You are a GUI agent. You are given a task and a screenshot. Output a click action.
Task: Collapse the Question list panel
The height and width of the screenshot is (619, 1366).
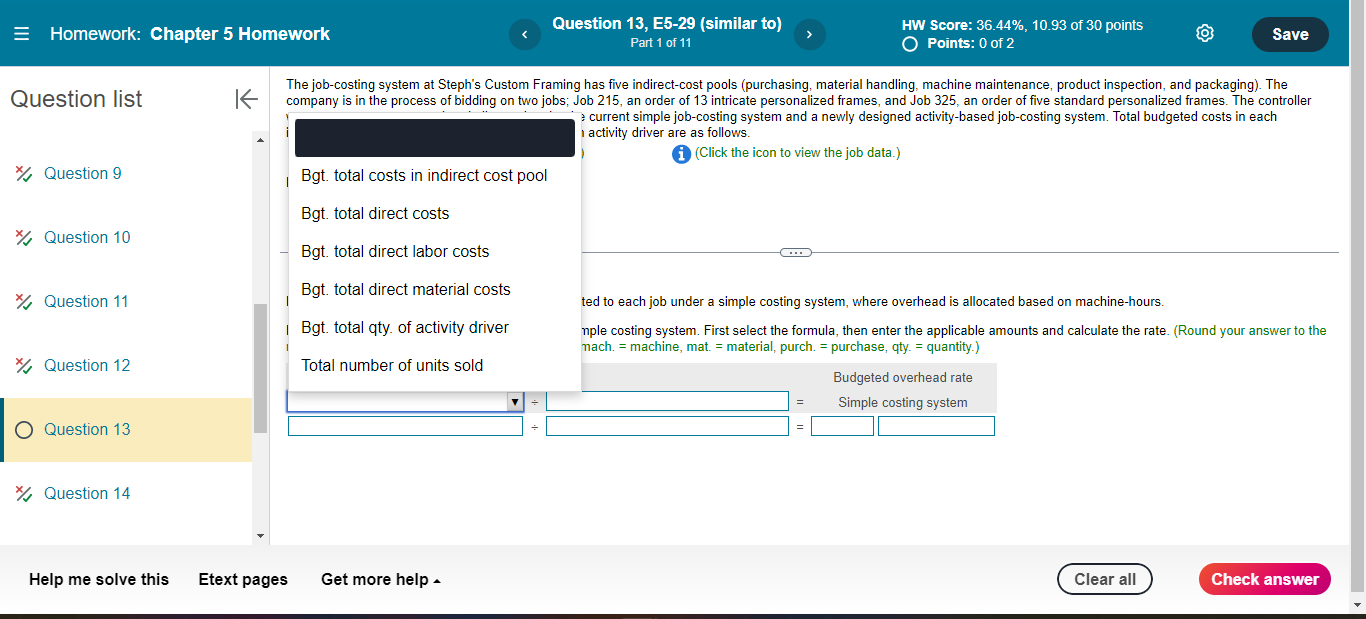(x=246, y=99)
